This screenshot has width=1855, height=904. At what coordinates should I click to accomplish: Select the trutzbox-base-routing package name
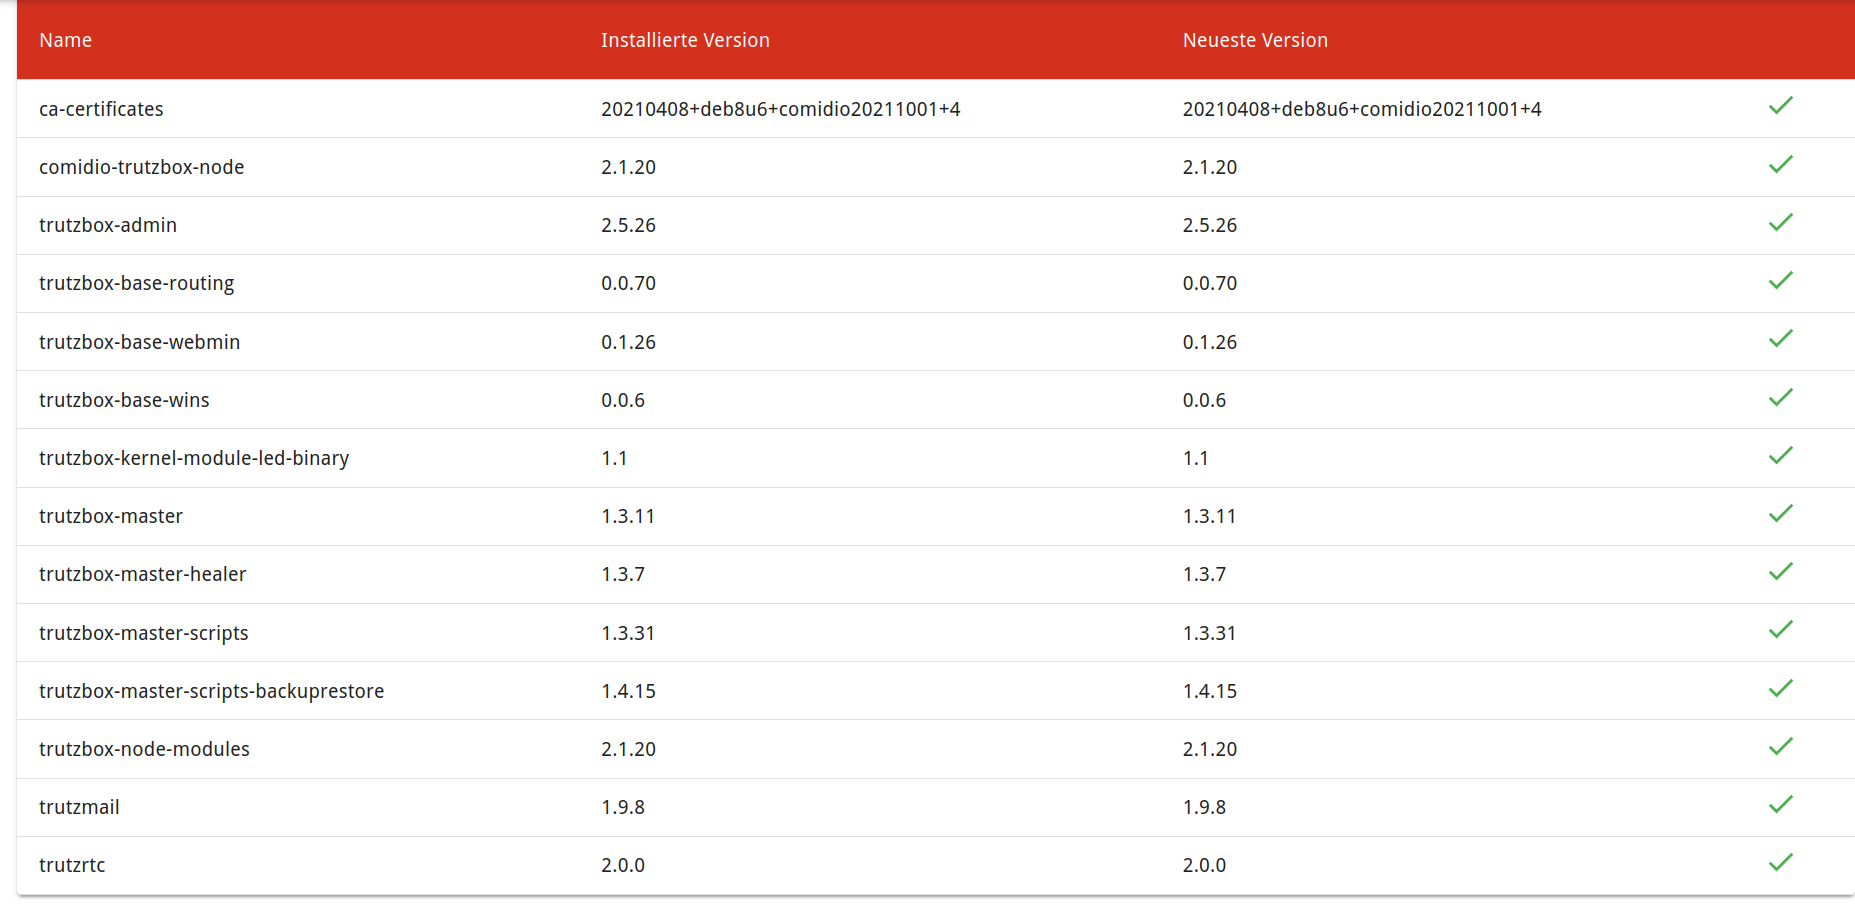(x=137, y=284)
